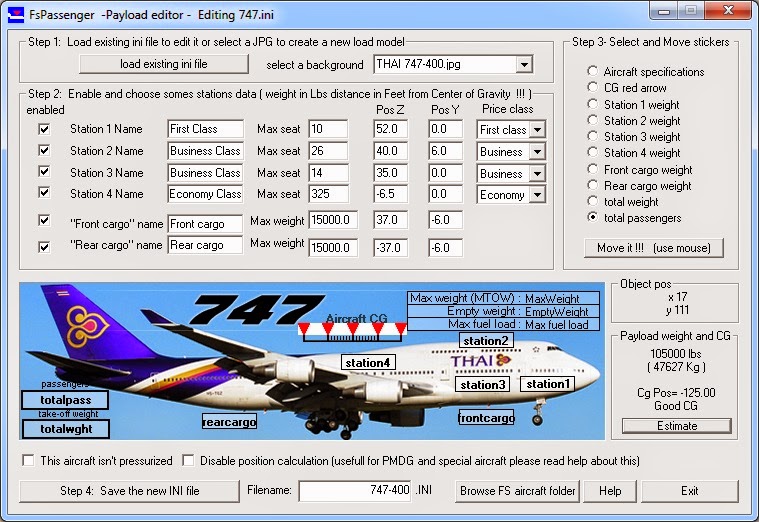Click Browse FS aircraft folder button
This screenshot has width=759, height=522.
click(x=517, y=491)
